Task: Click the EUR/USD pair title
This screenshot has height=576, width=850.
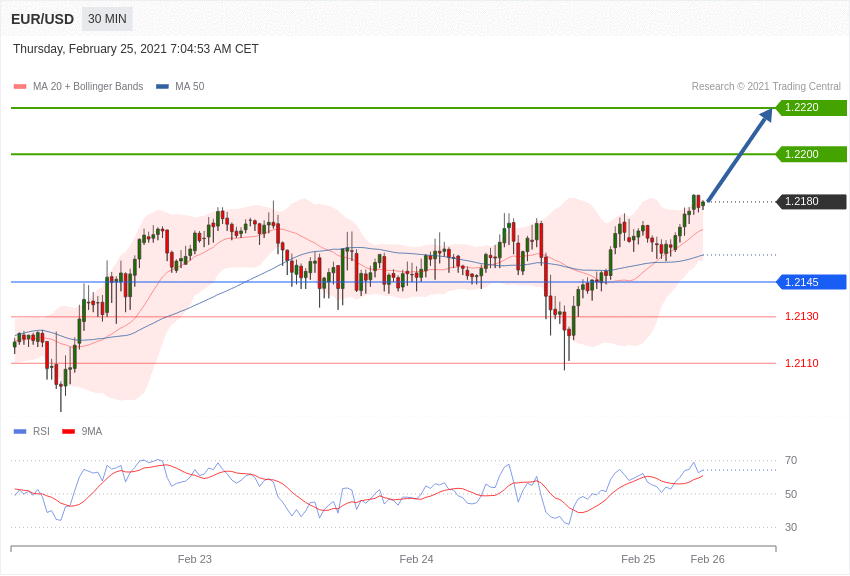Action: point(42,19)
